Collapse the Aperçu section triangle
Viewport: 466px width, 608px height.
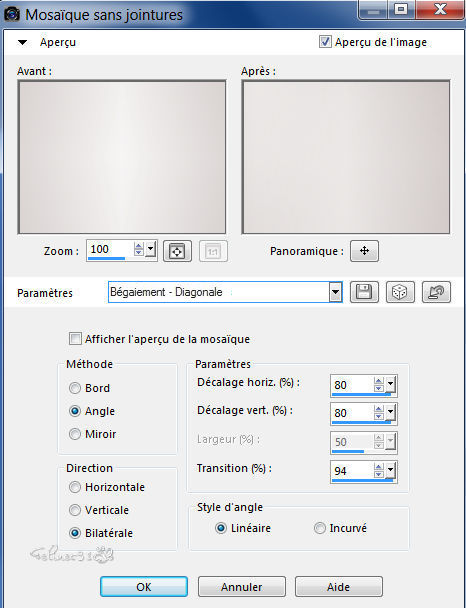click(x=22, y=42)
